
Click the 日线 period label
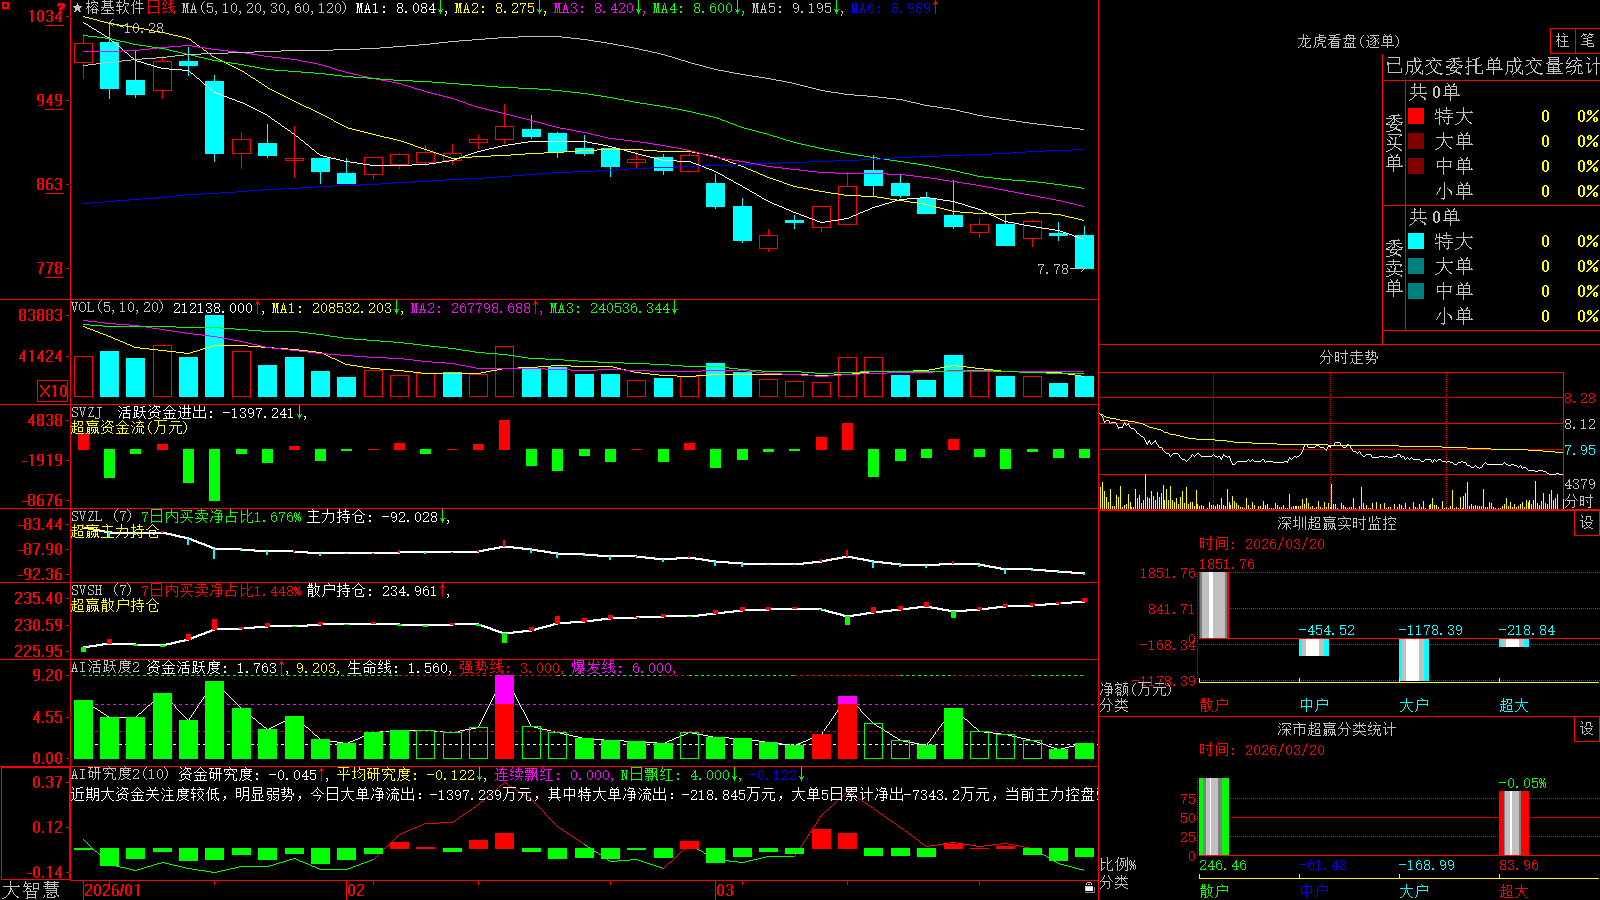point(161,8)
